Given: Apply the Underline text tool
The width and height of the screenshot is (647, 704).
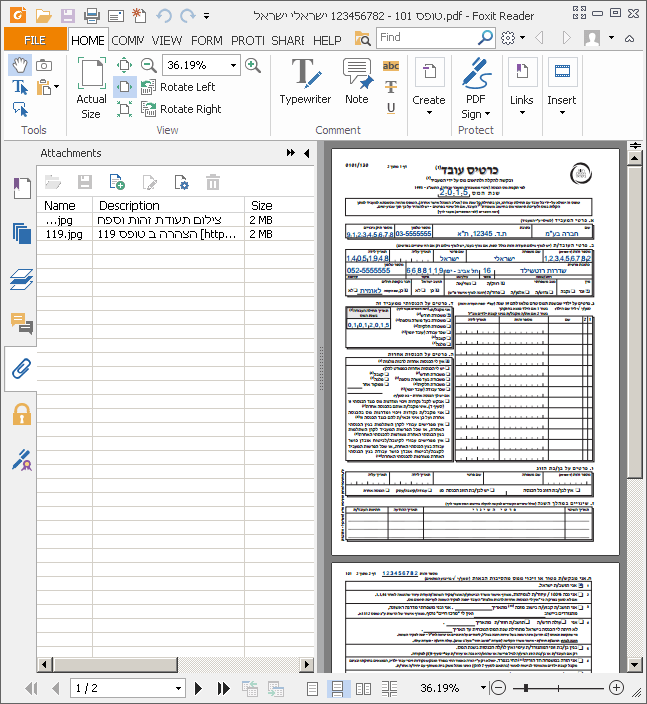Looking at the screenshot, I should [x=391, y=108].
